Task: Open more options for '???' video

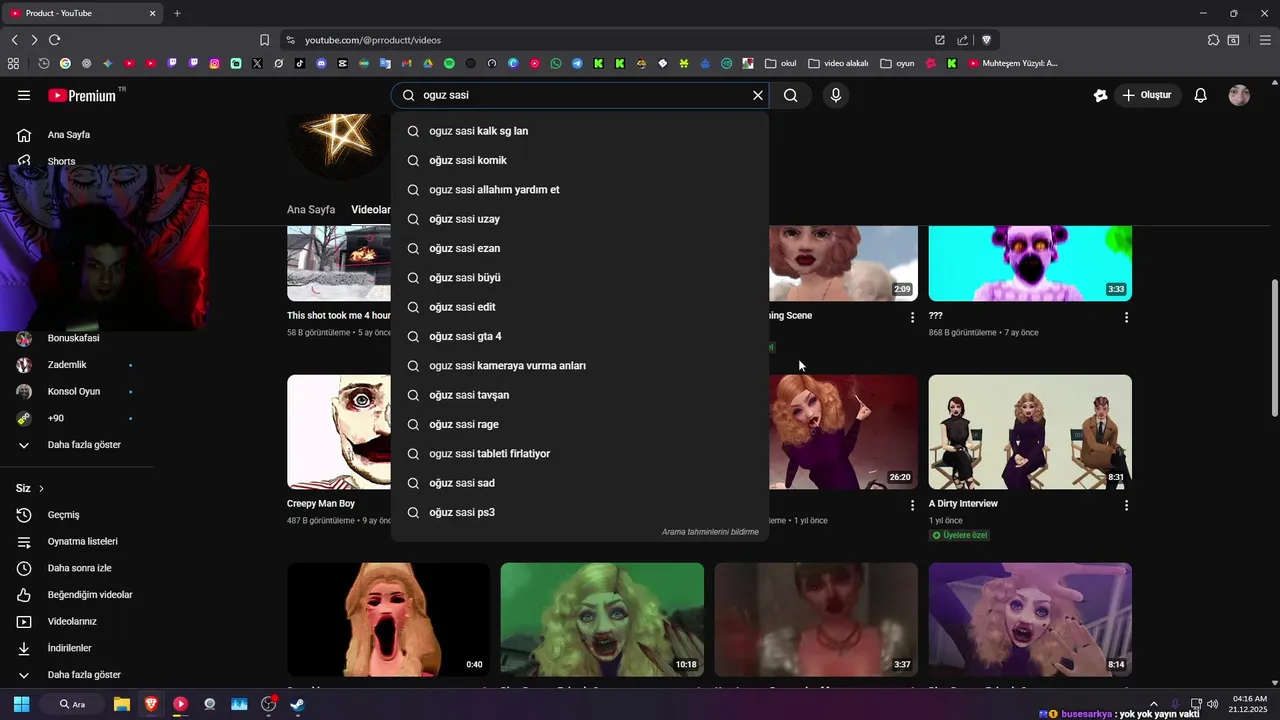Action: tap(1126, 317)
